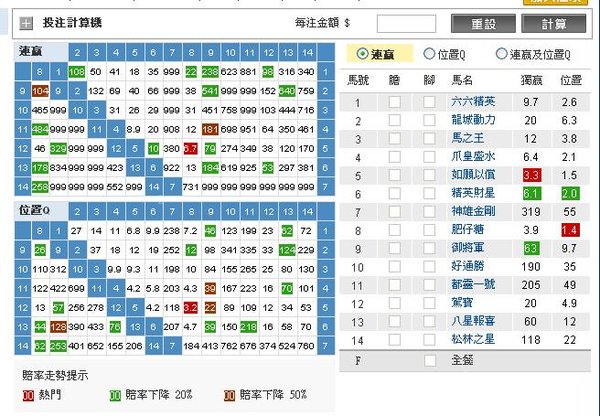Click the brown 128 odds in 位置Q table

click(x=58, y=327)
